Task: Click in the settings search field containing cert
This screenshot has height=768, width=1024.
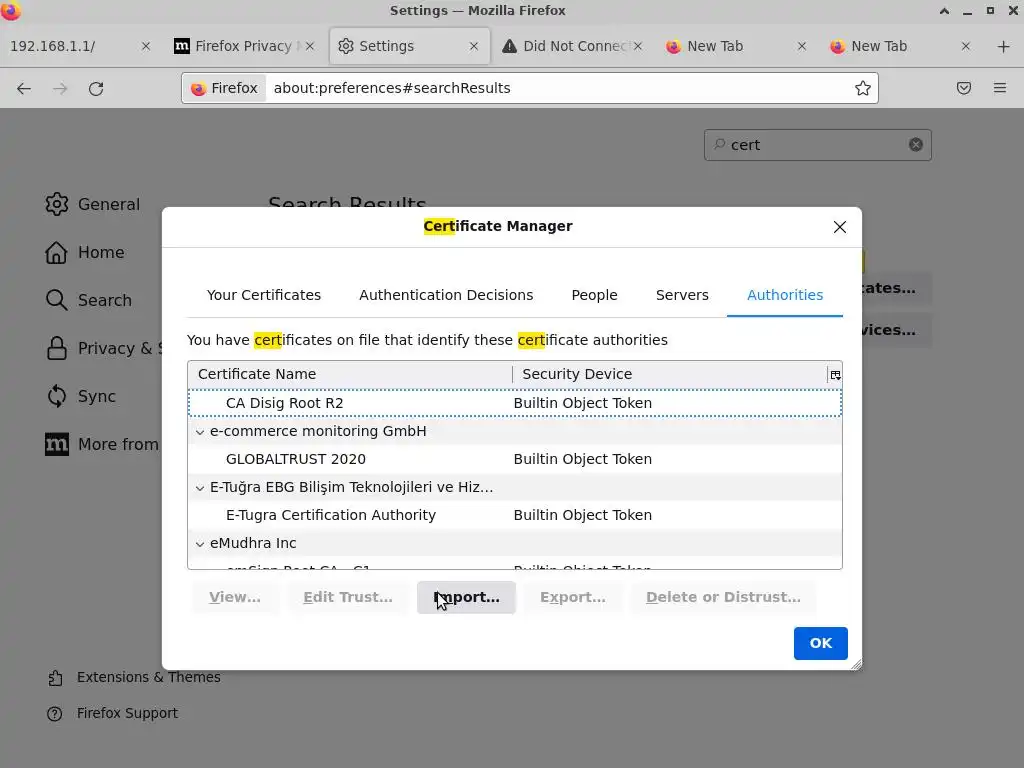Action: [818, 145]
